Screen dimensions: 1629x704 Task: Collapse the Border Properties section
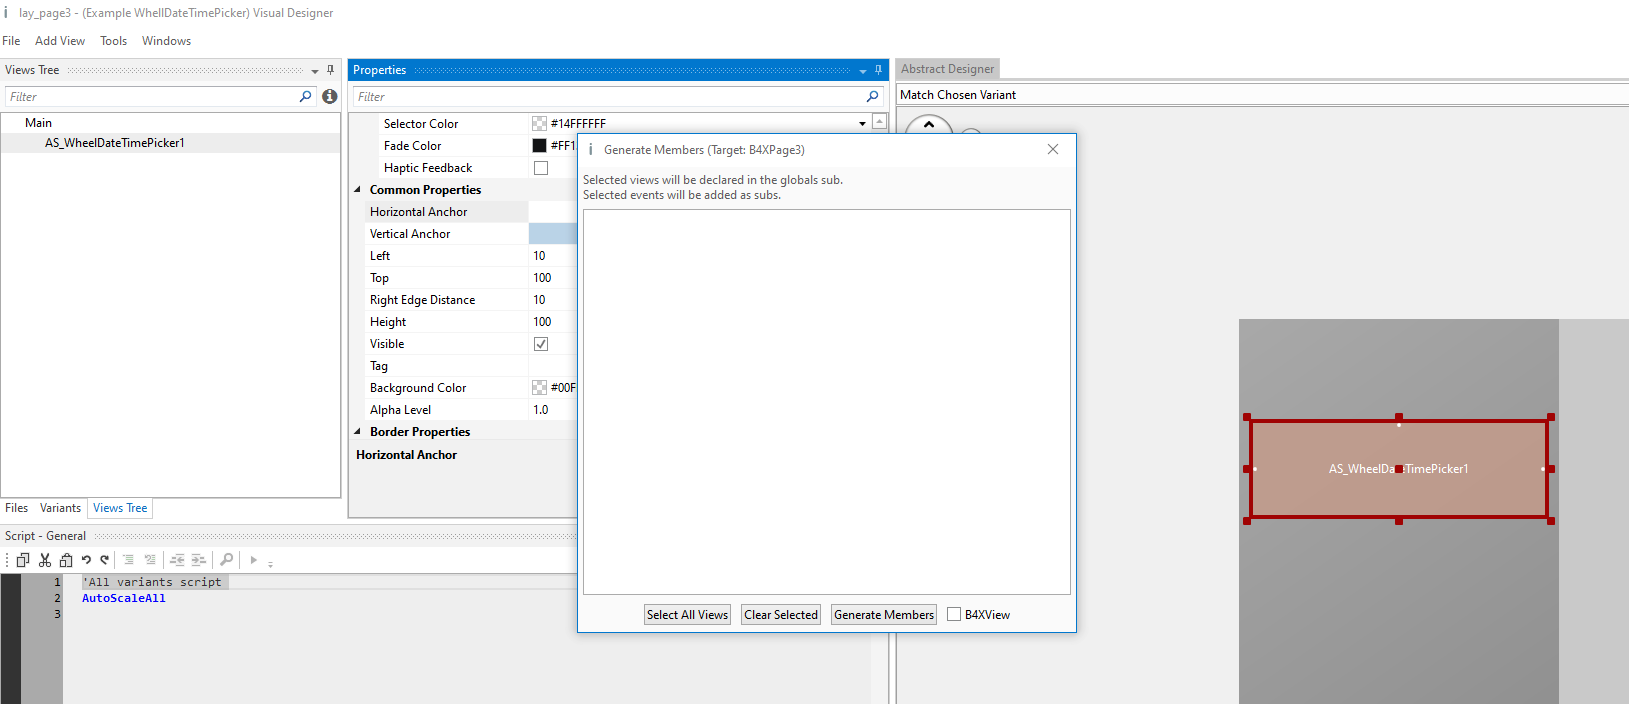tap(358, 432)
